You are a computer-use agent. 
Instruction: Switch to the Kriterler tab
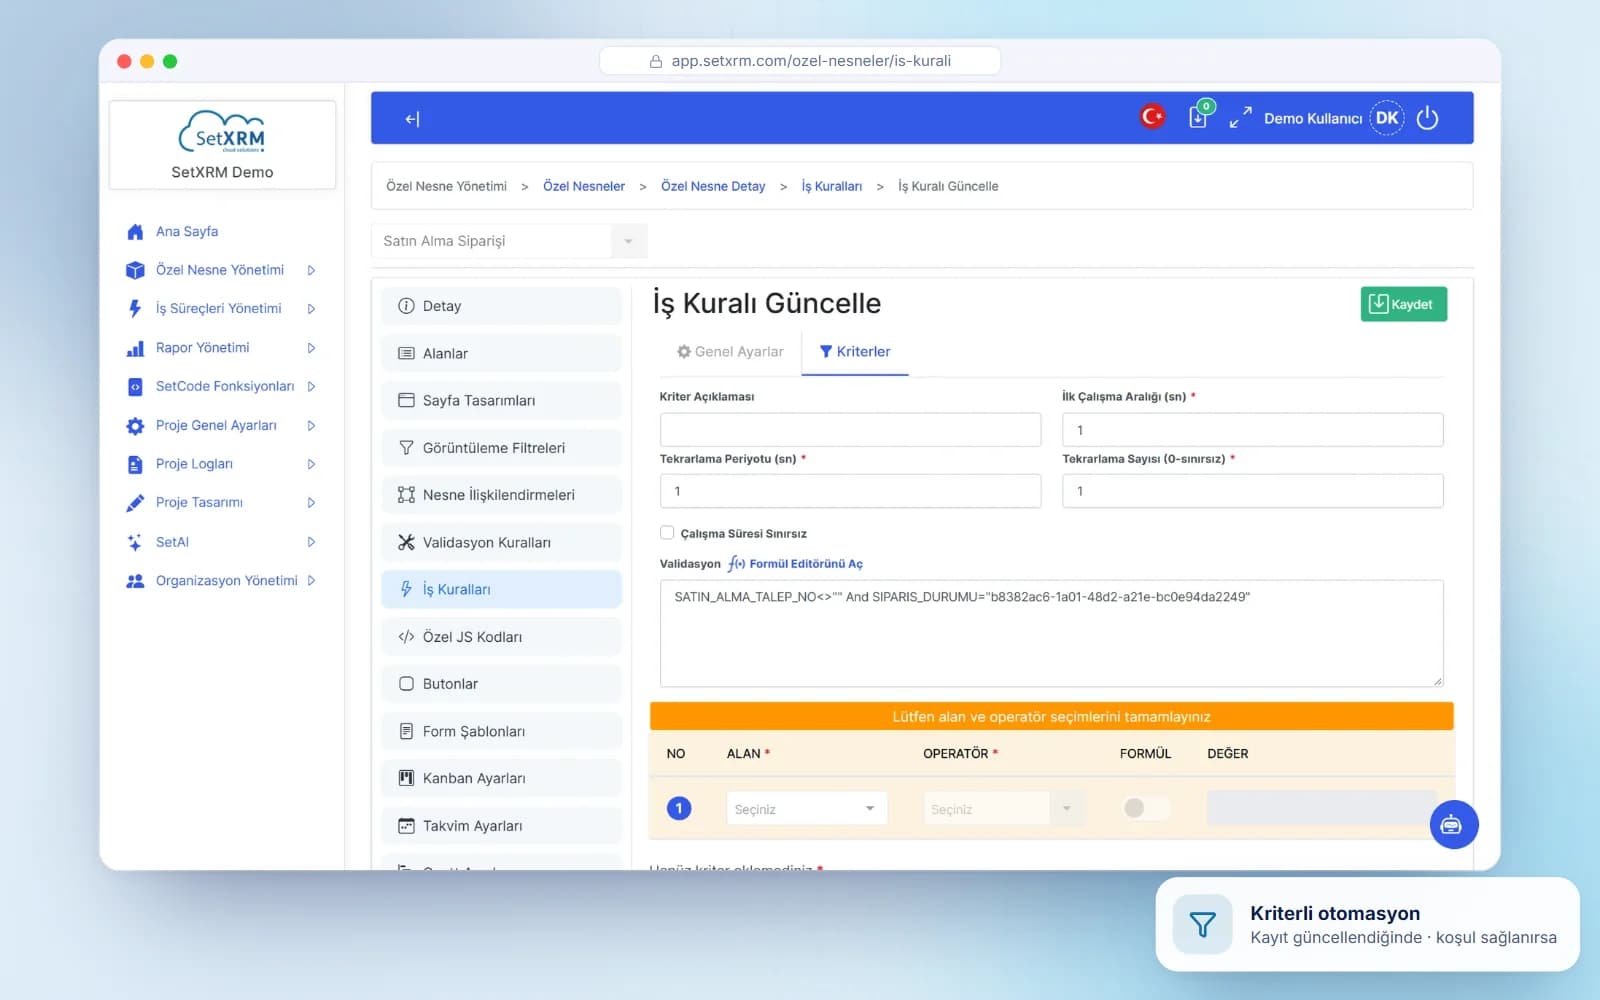855,352
